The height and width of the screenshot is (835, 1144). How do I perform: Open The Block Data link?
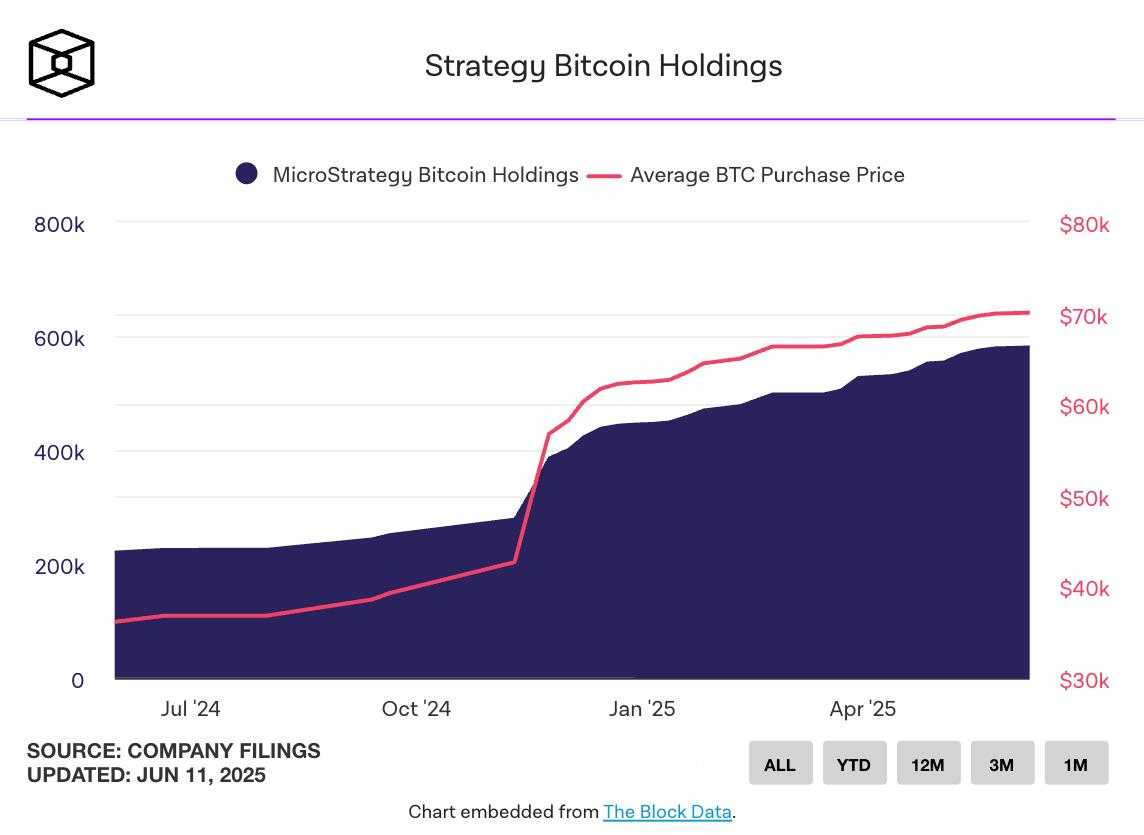pyautogui.click(x=668, y=812)
